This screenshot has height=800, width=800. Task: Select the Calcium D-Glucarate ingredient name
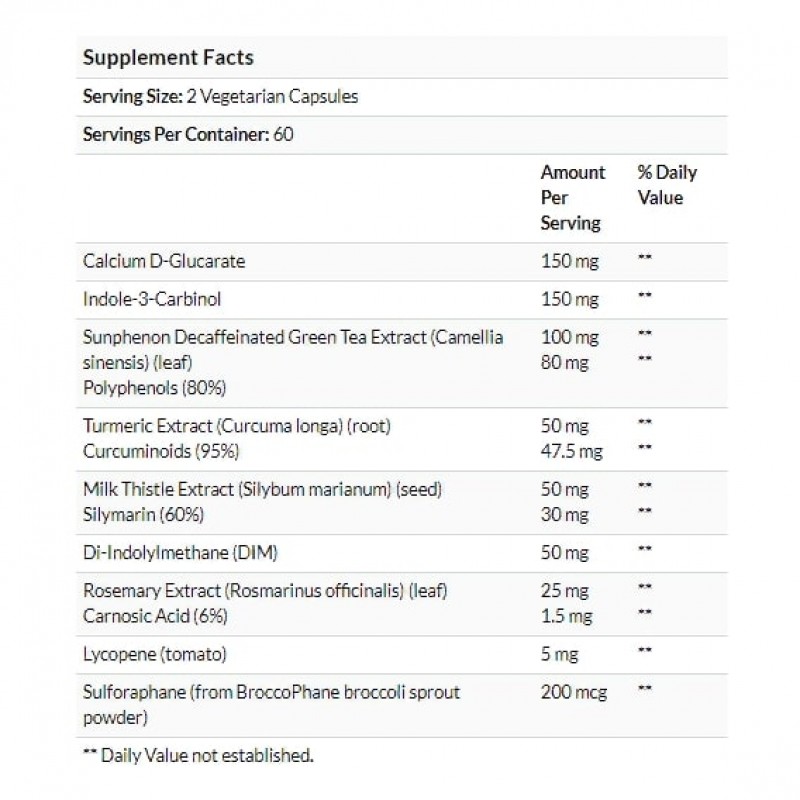point(165,261)
